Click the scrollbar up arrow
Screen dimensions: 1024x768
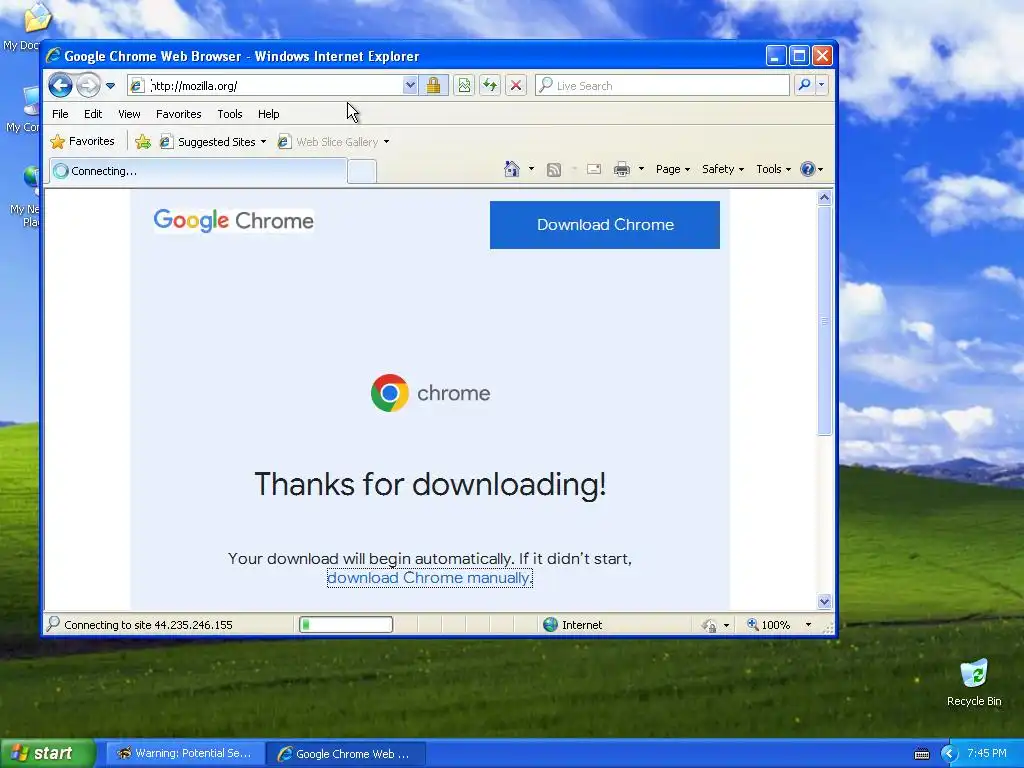tap(824, 197)
